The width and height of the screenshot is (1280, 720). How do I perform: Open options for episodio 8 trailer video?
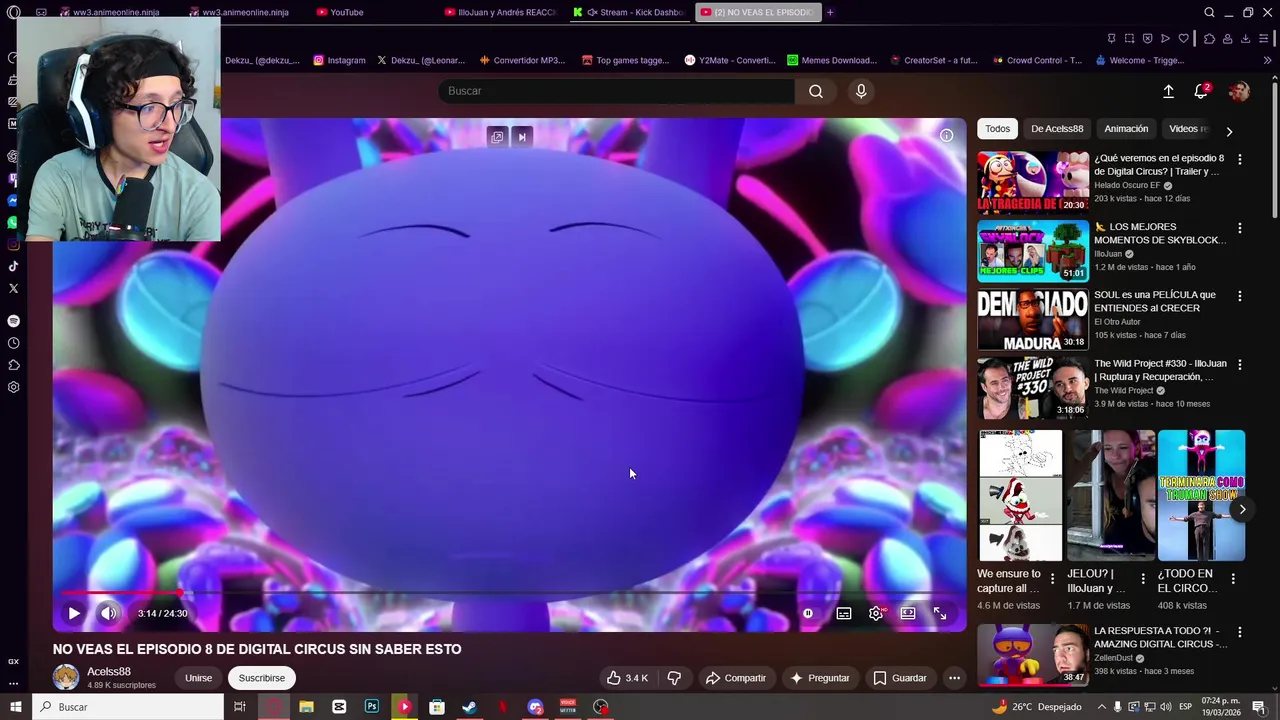[1240, 160]
